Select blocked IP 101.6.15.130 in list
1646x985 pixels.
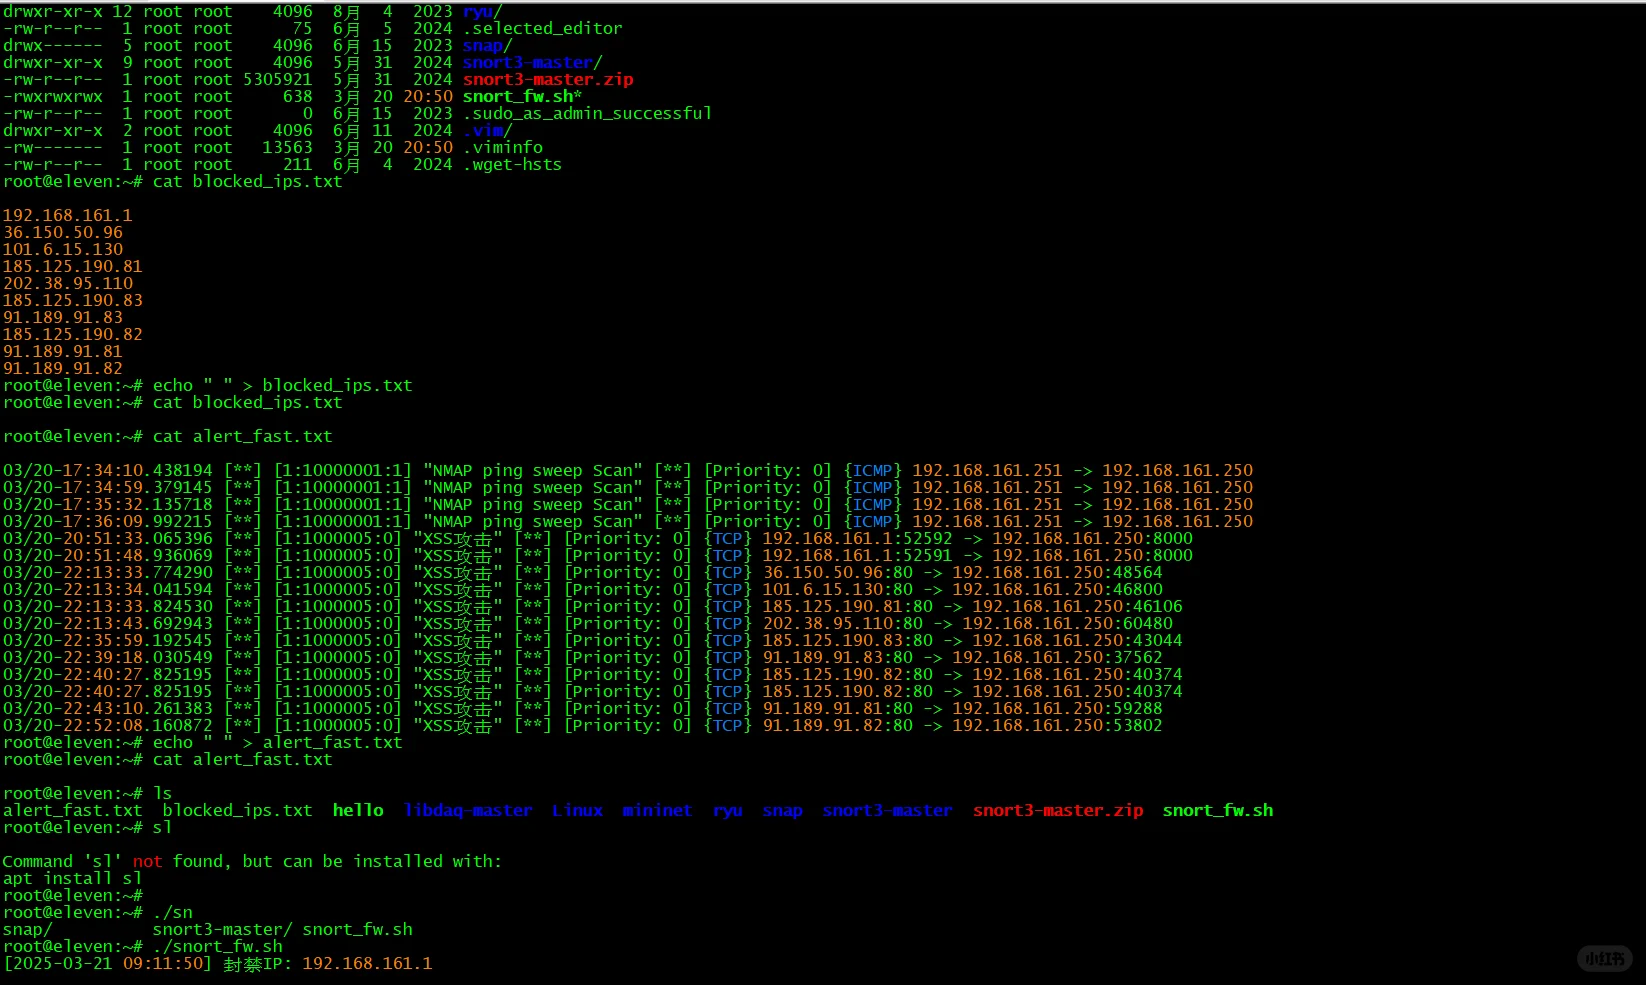coord(63,249)
